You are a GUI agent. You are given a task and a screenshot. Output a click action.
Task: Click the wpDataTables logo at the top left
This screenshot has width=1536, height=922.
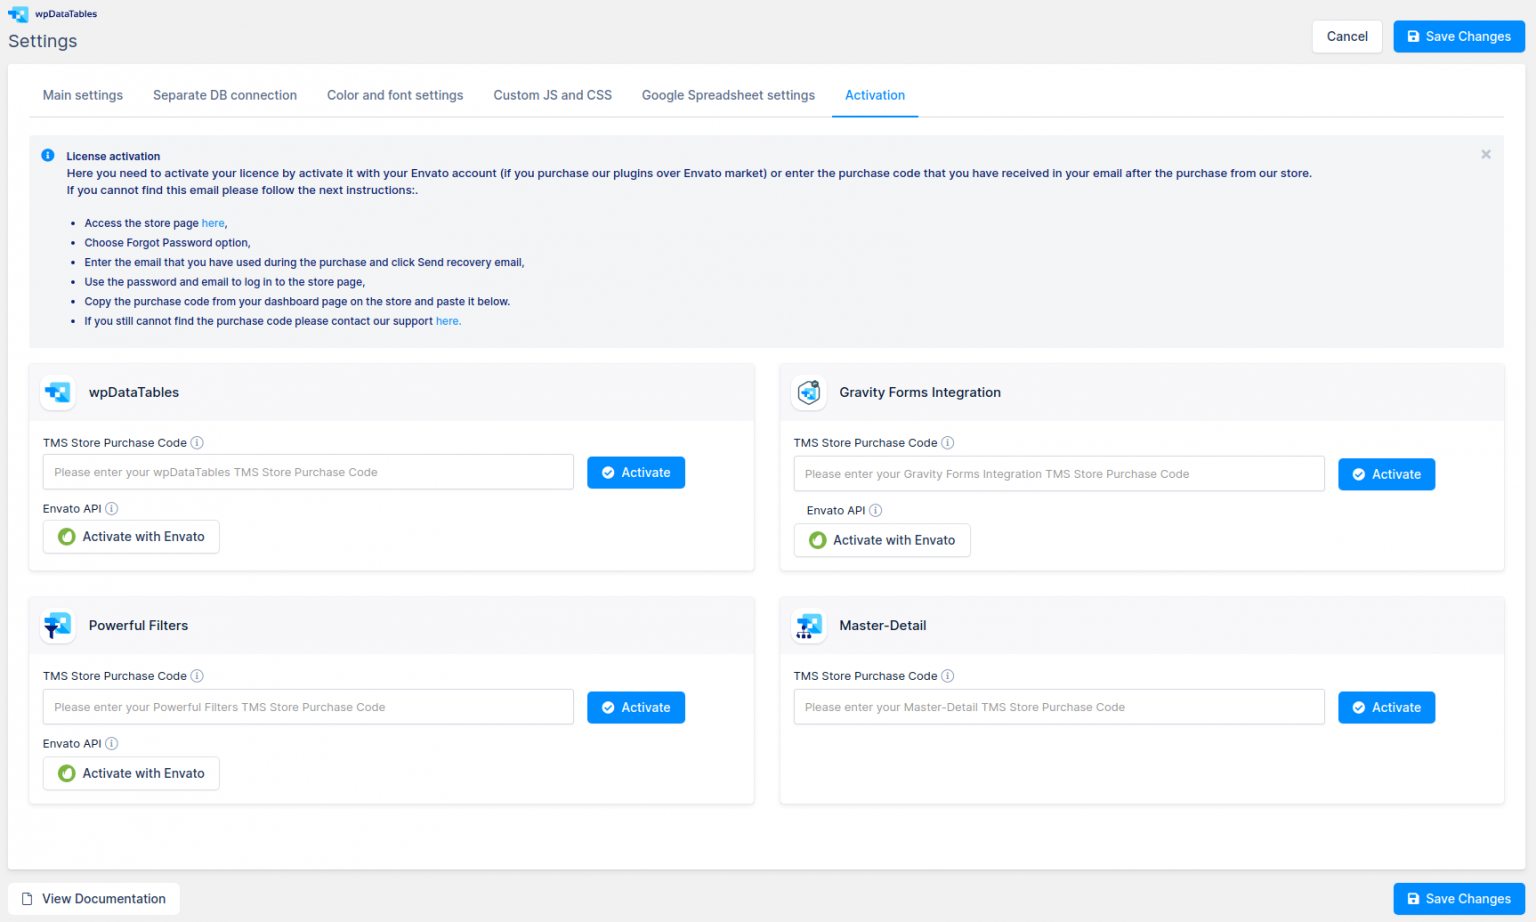[18, 13]
